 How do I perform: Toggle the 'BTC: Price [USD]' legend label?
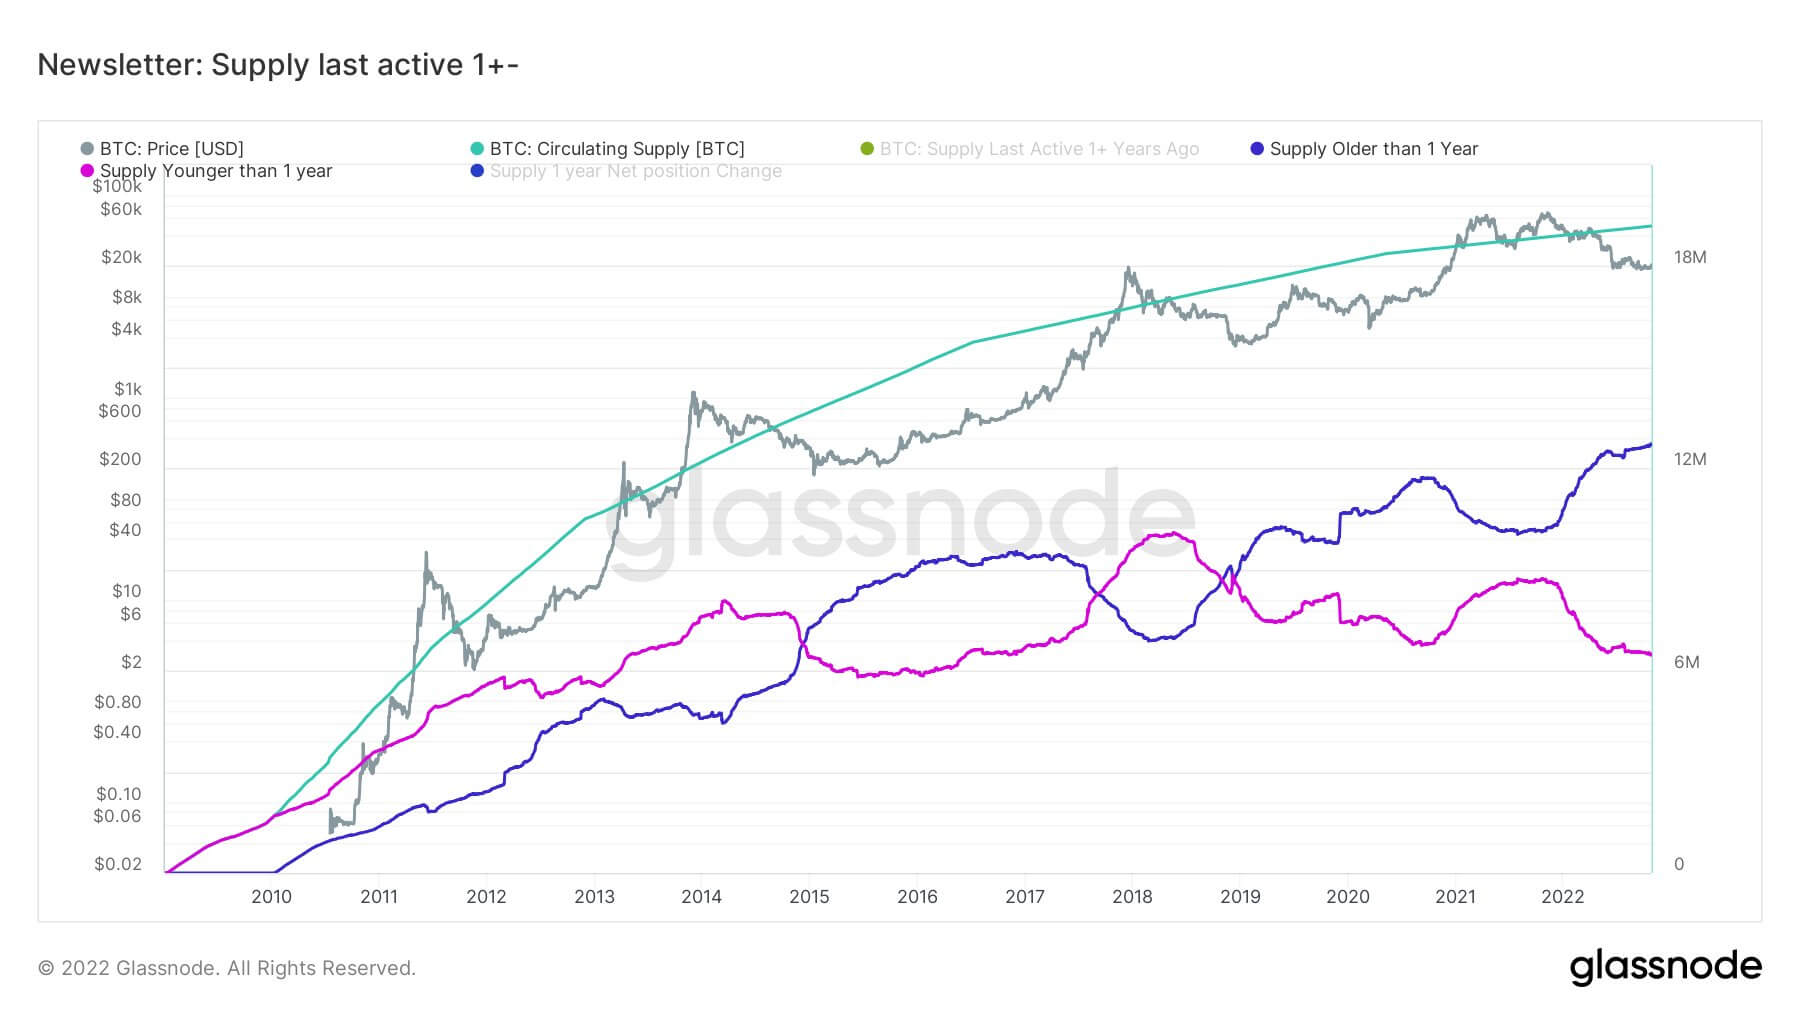(172, 149)
